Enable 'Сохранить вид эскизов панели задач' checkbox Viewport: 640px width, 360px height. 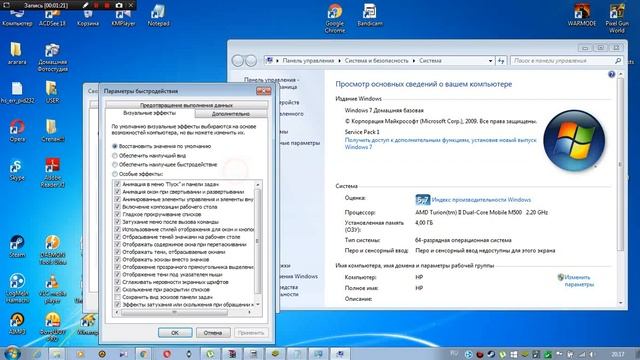118,297
